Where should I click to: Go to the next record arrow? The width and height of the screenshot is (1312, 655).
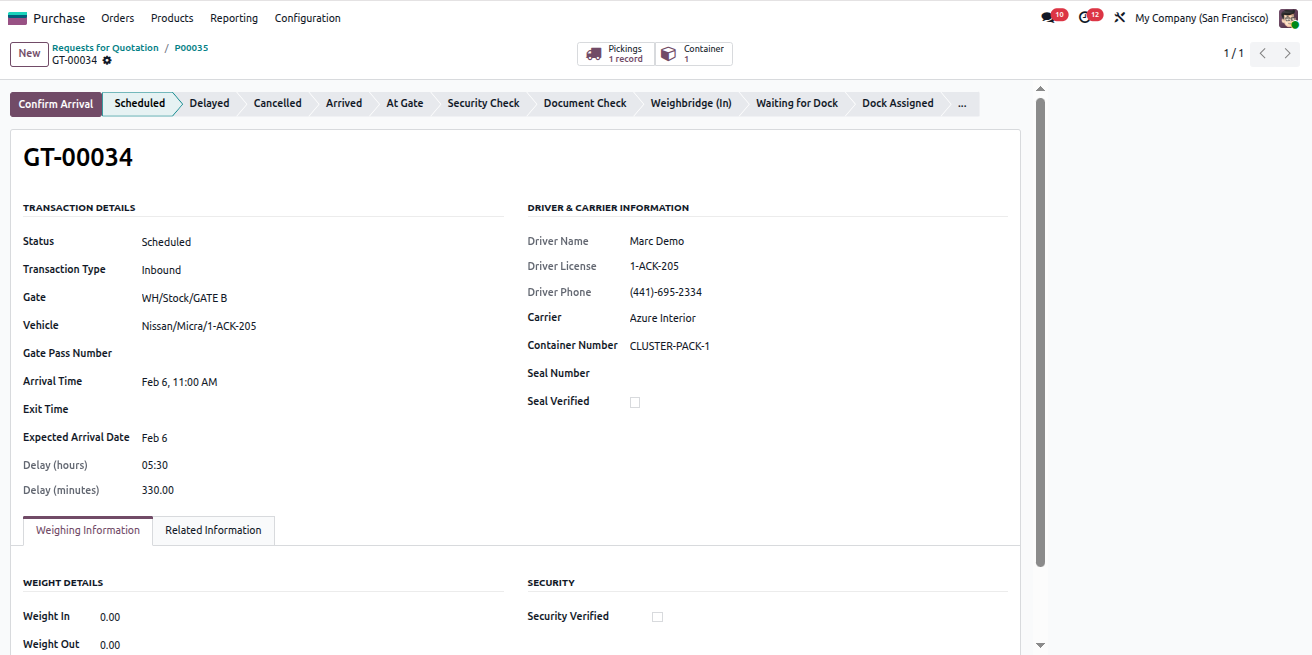click(x=1288, y=54)
